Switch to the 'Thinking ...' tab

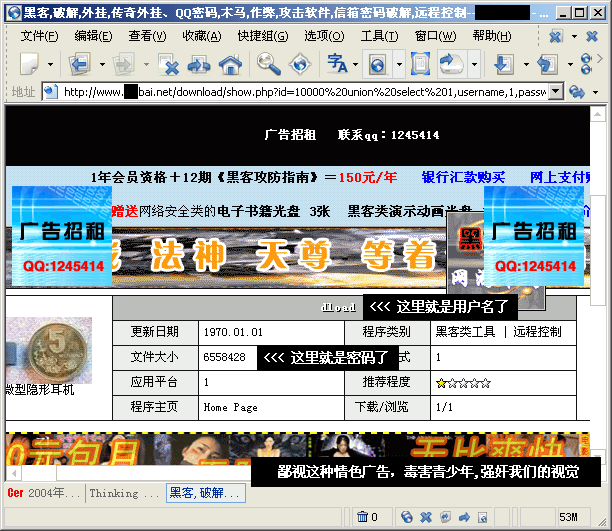click(124, 493)
